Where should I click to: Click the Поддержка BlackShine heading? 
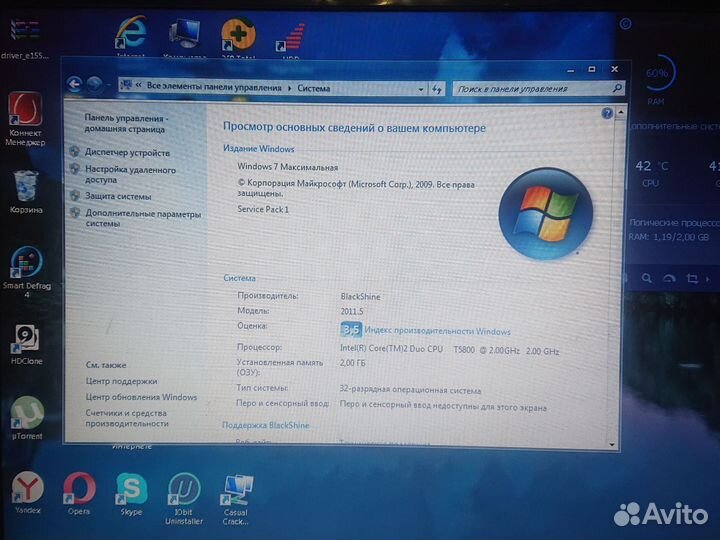coord(265,425)
